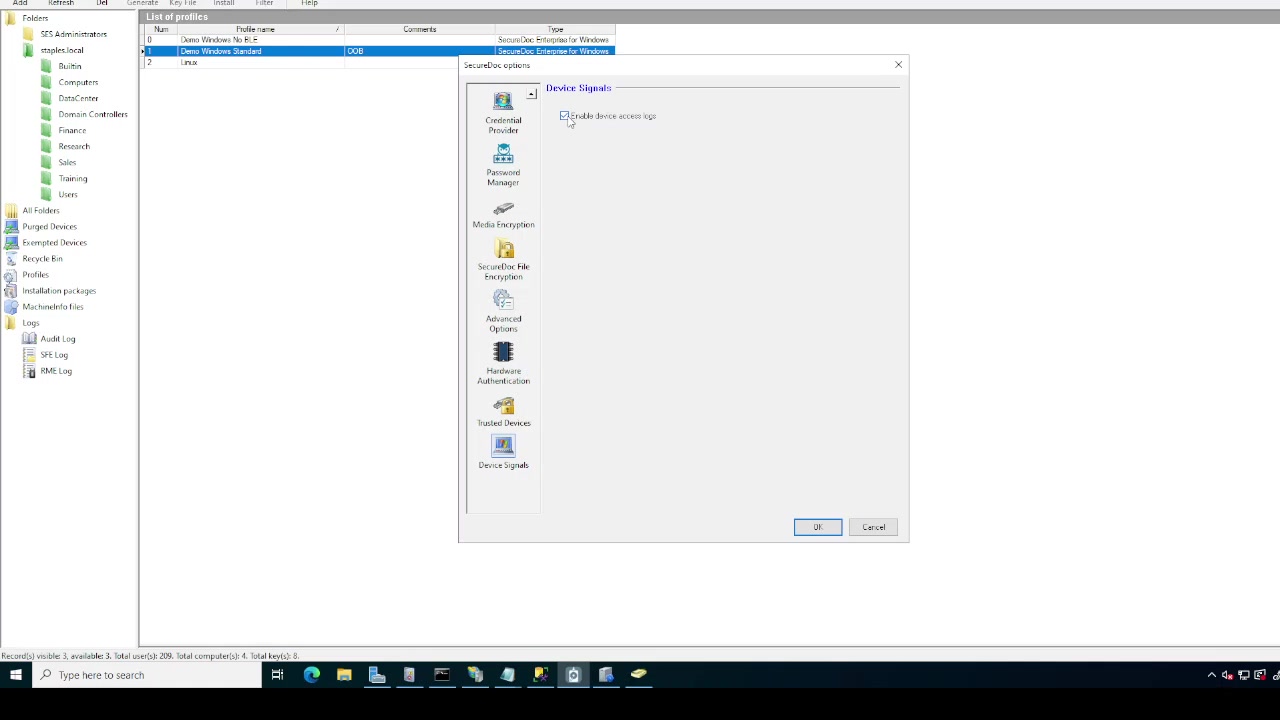1280x720 pixels.
Task: Open File Explorer from taskbar
Action: pyautogui.click(x=344, y=675)
